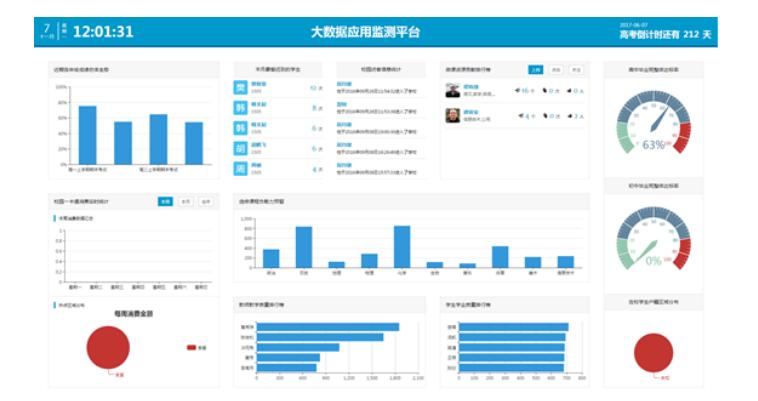Select the highlighted blue tab in campus card consumption panel
The height and width of the screenshot is (401, 758).
pos(165,201)
